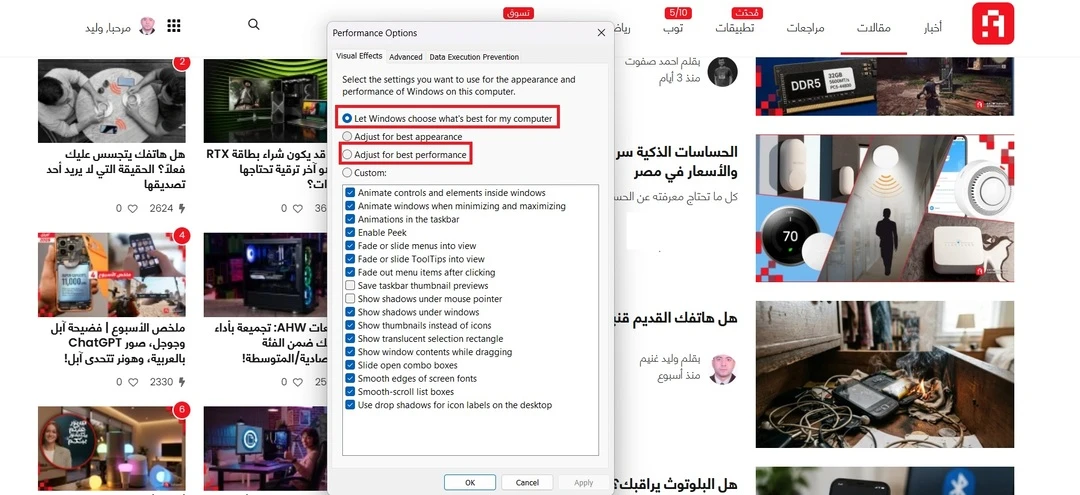
Task: Click author avatar of وليد غنيم
Action: click(722, 368)
